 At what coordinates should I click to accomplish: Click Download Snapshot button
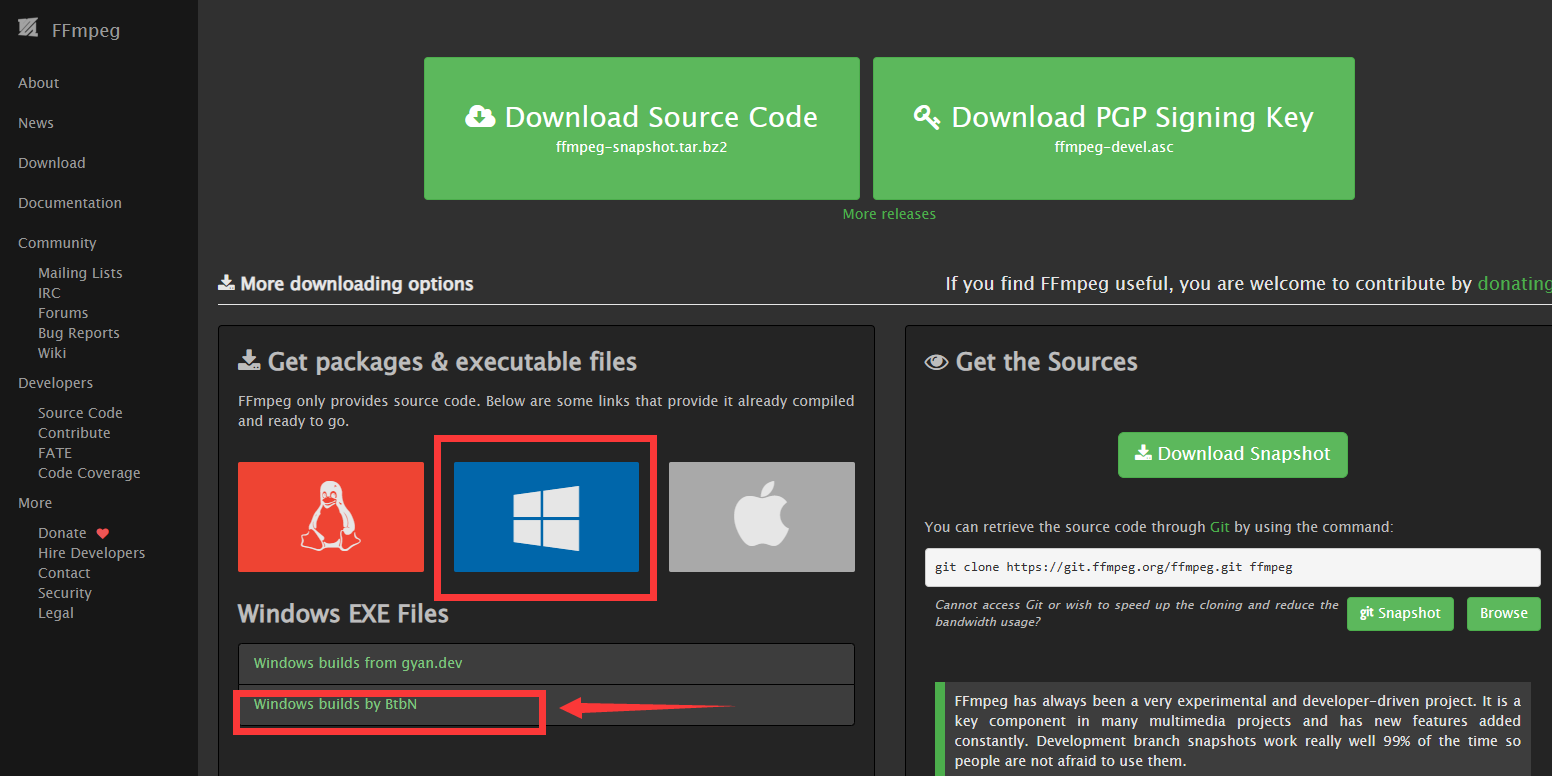coord(1233,454)
